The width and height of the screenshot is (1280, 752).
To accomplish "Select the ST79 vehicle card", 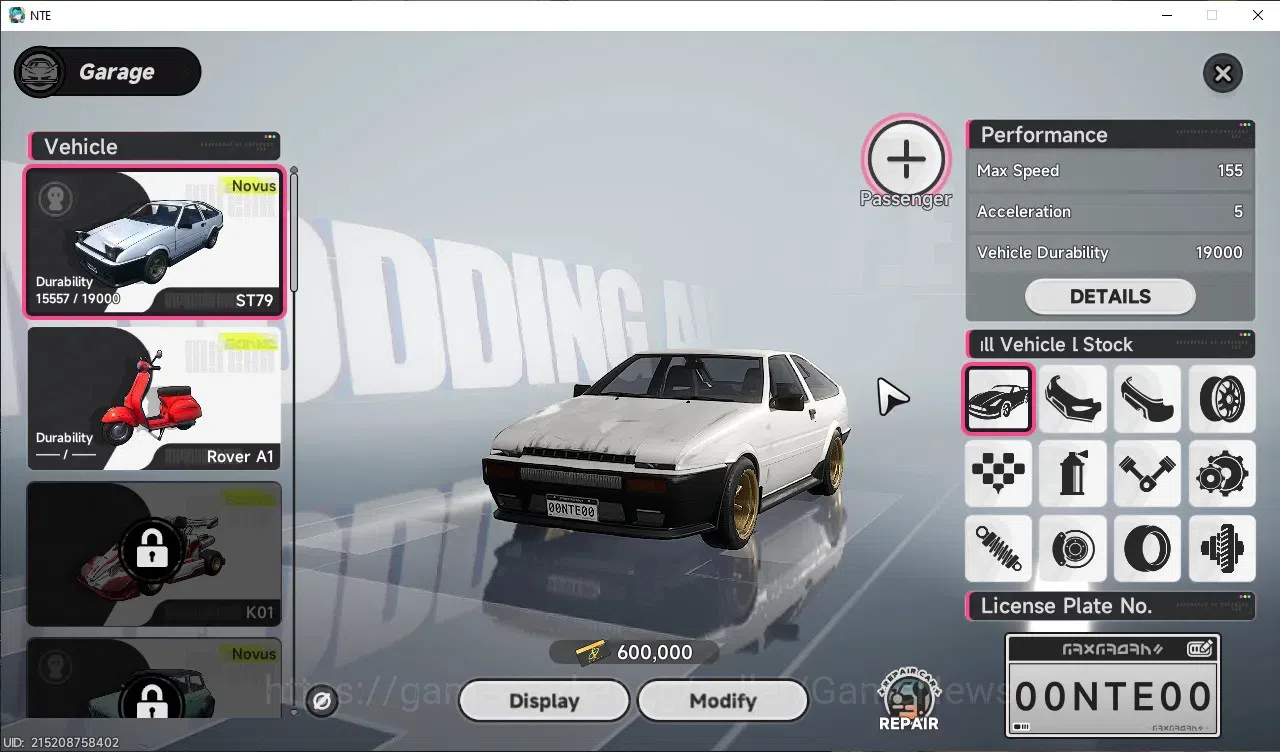I will (x=154, y=242).
